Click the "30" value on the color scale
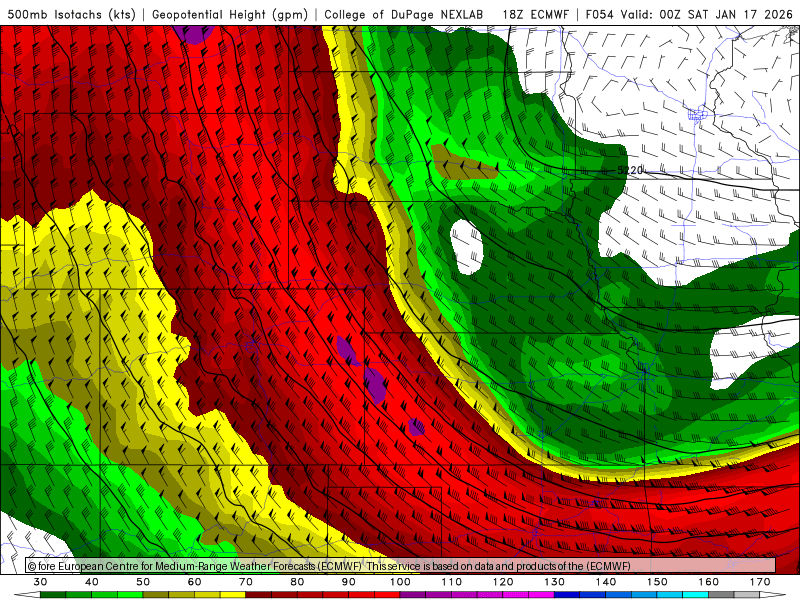This screenshot has height=600, width=800. pos(40,582)
